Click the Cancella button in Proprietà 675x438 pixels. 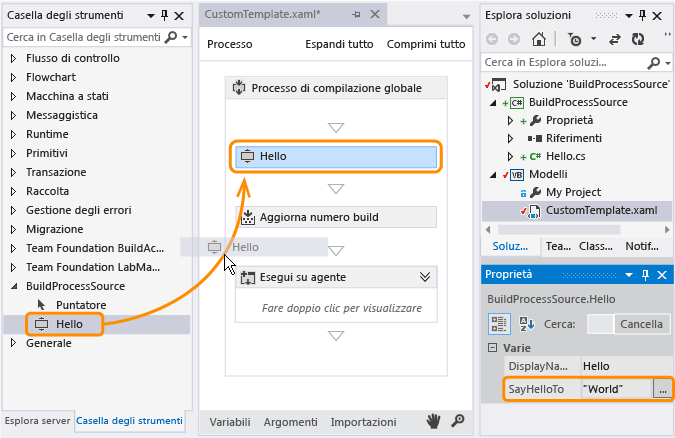(x=641, y=324)
